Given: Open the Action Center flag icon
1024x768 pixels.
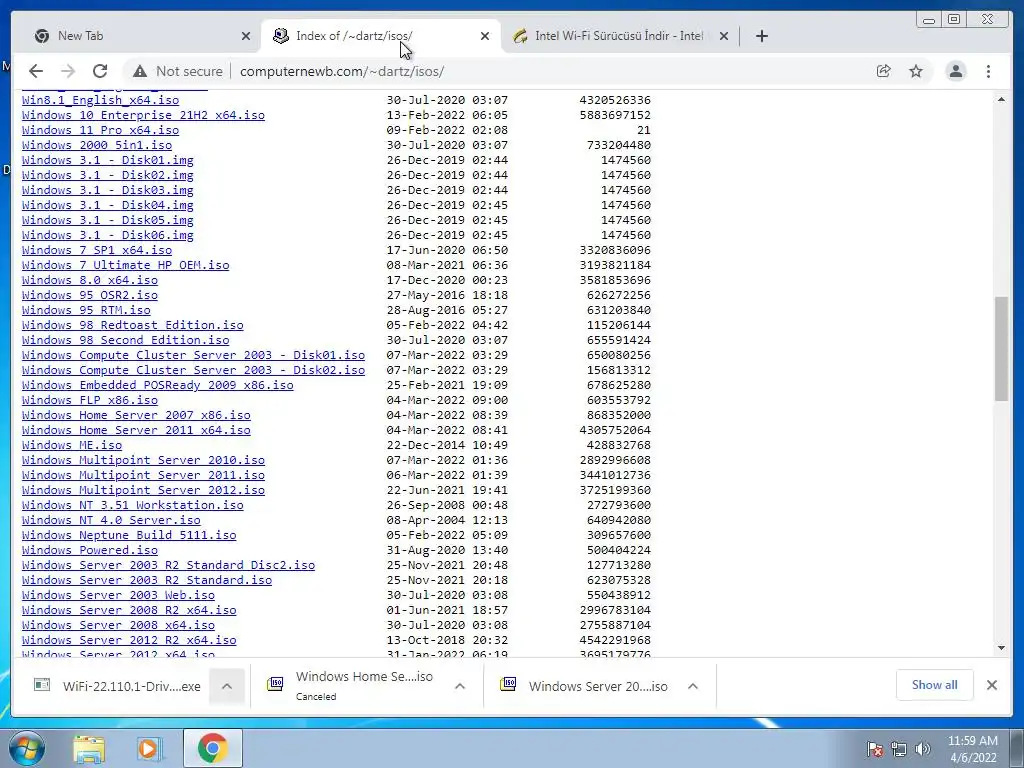Looking at the screenshot, I should (874, 749).
